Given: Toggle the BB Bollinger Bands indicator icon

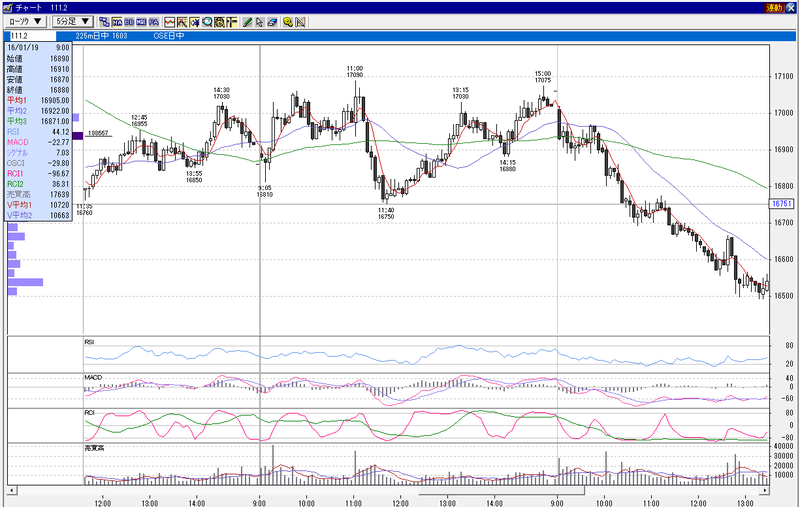Looking at the screenshot, I should coord(129,22).
